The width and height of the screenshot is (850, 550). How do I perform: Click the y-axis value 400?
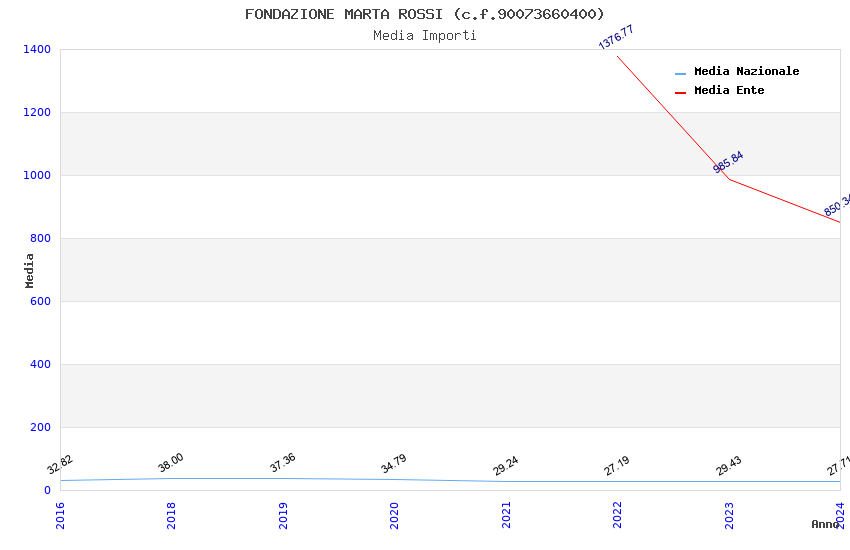click(x=40, y=364)
